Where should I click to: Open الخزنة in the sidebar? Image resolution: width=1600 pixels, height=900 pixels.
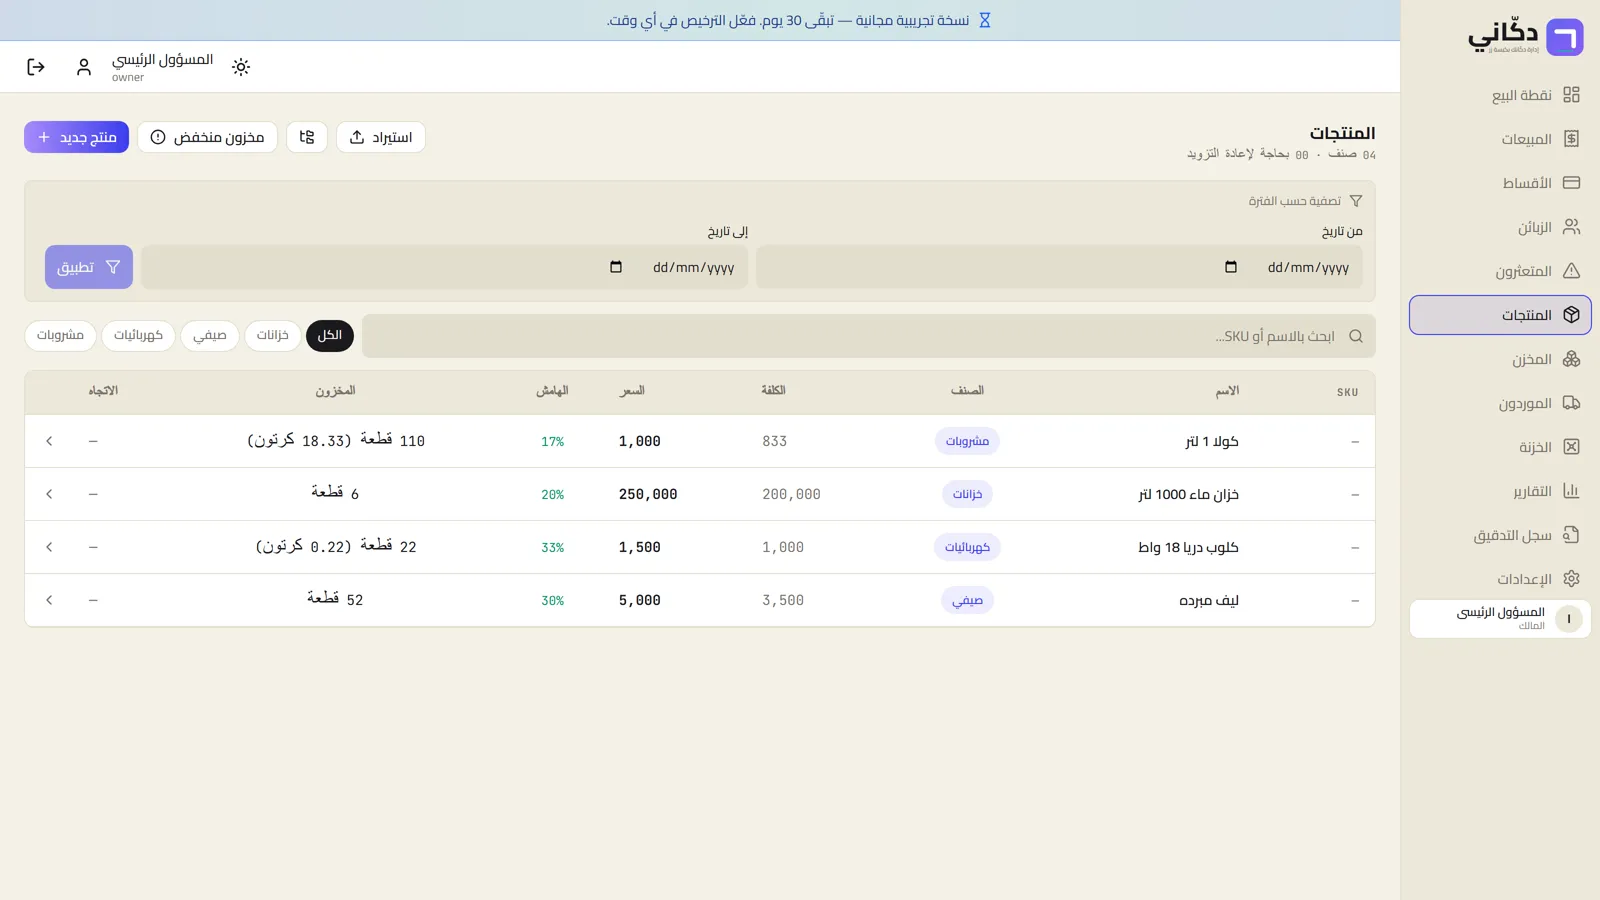pyautogui.click(x=1500, y=447)
